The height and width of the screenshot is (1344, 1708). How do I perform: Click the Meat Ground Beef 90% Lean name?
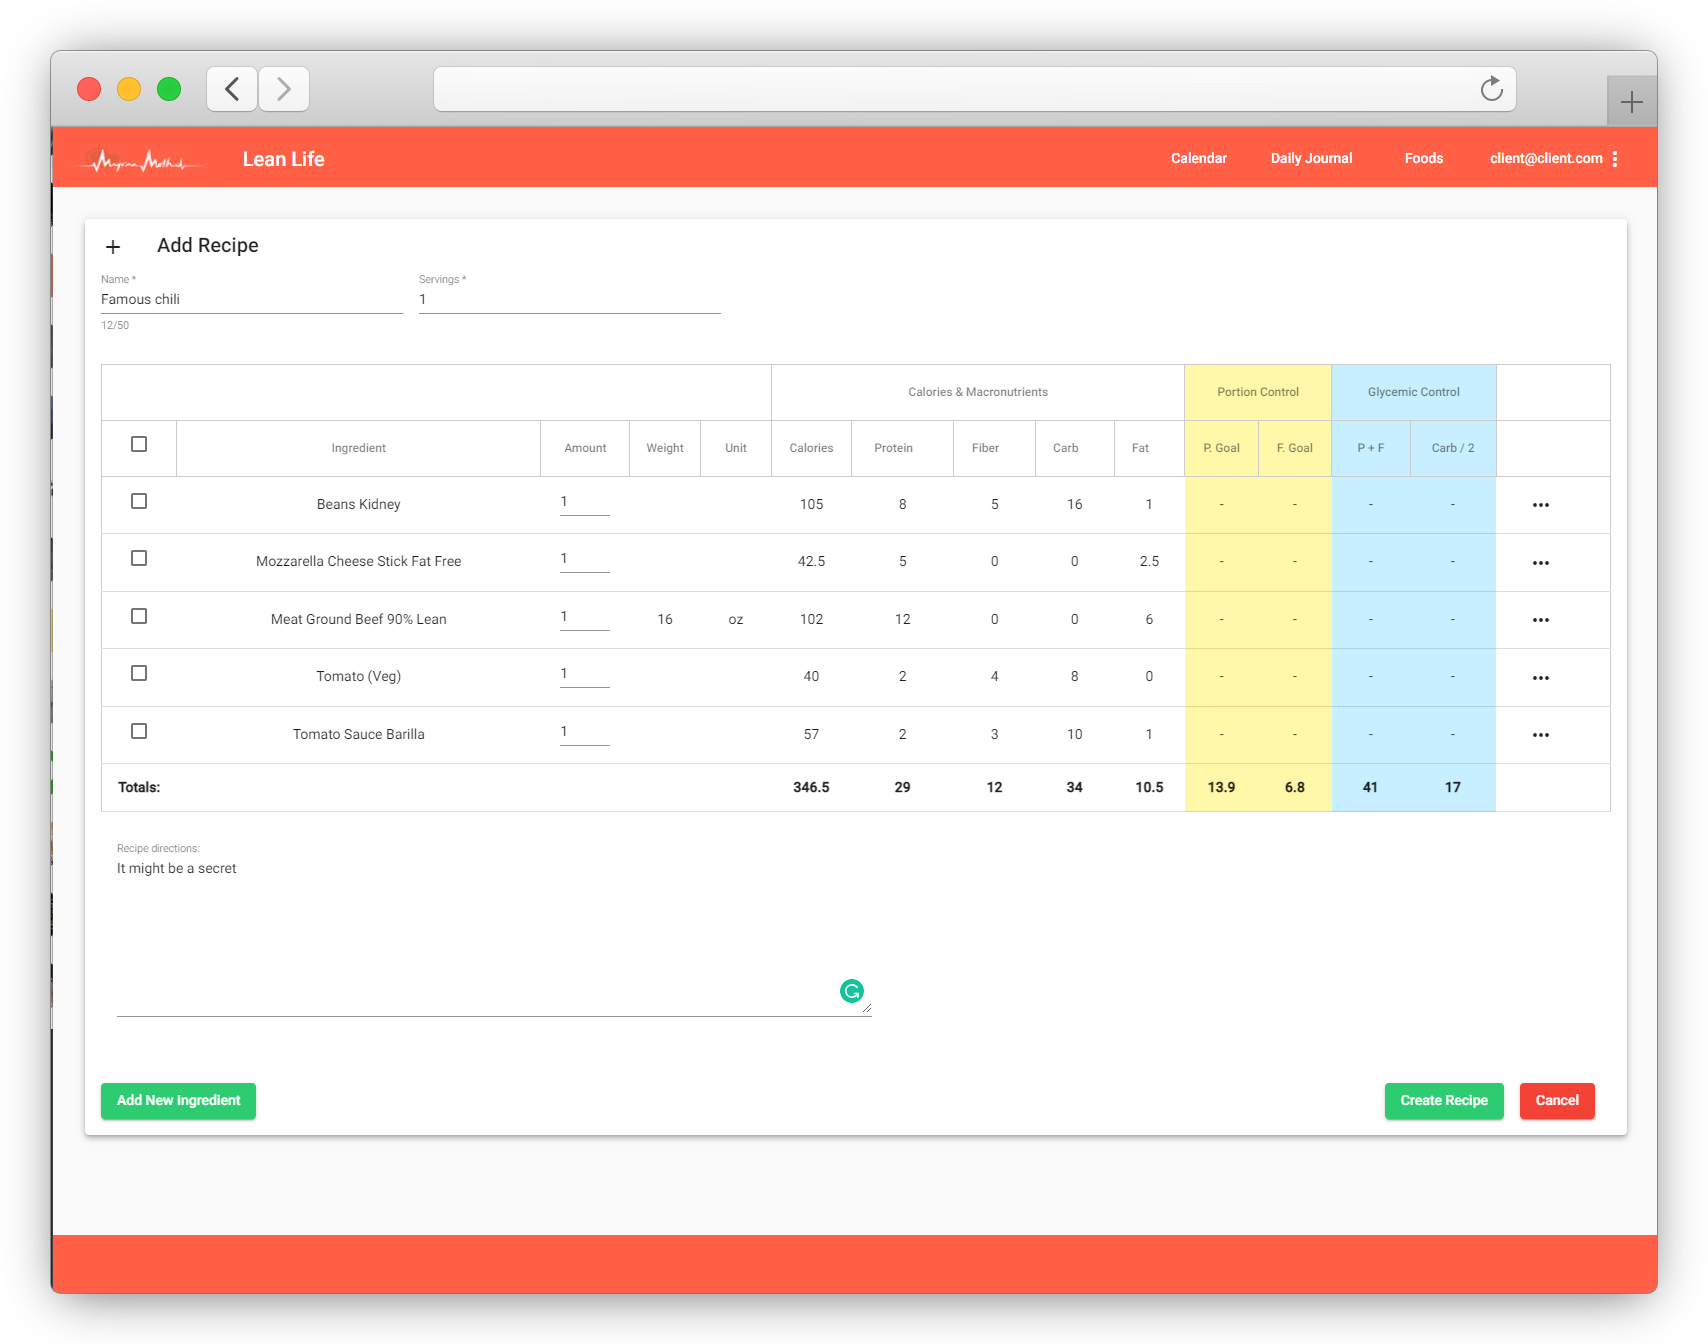click(358, 619)
